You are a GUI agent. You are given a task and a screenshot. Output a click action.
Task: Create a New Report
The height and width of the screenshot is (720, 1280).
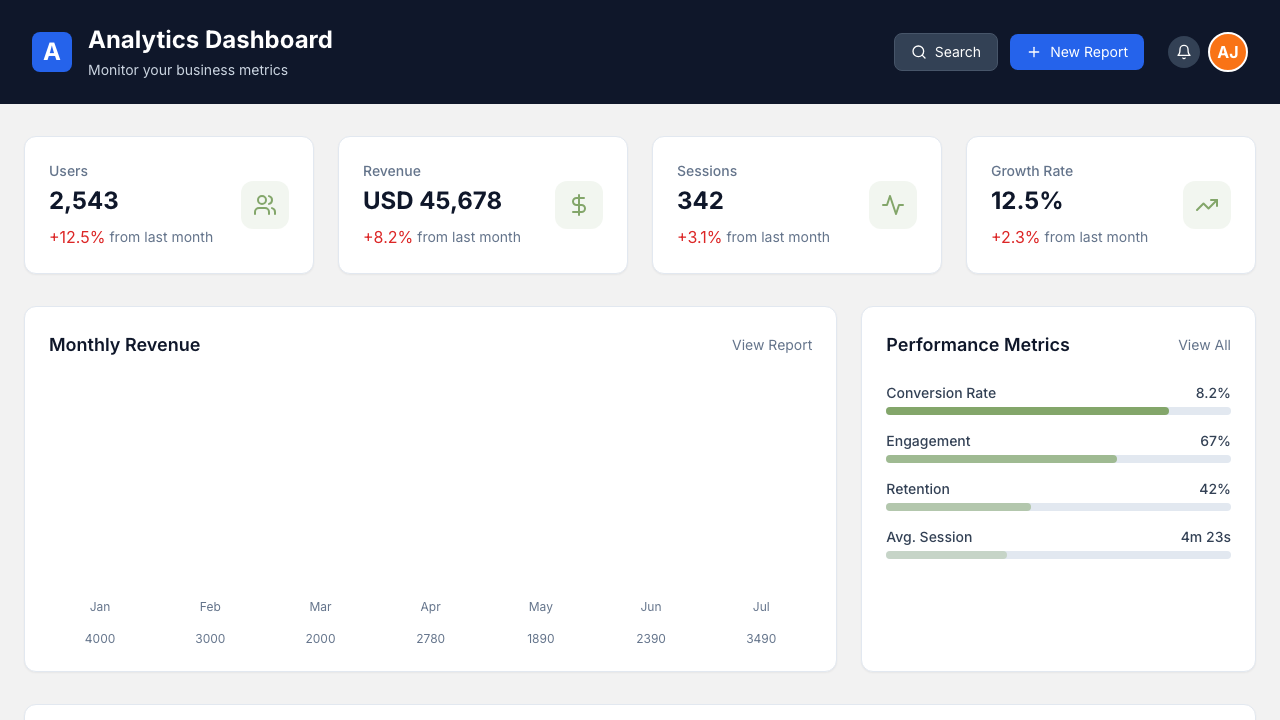[1077, 52]
